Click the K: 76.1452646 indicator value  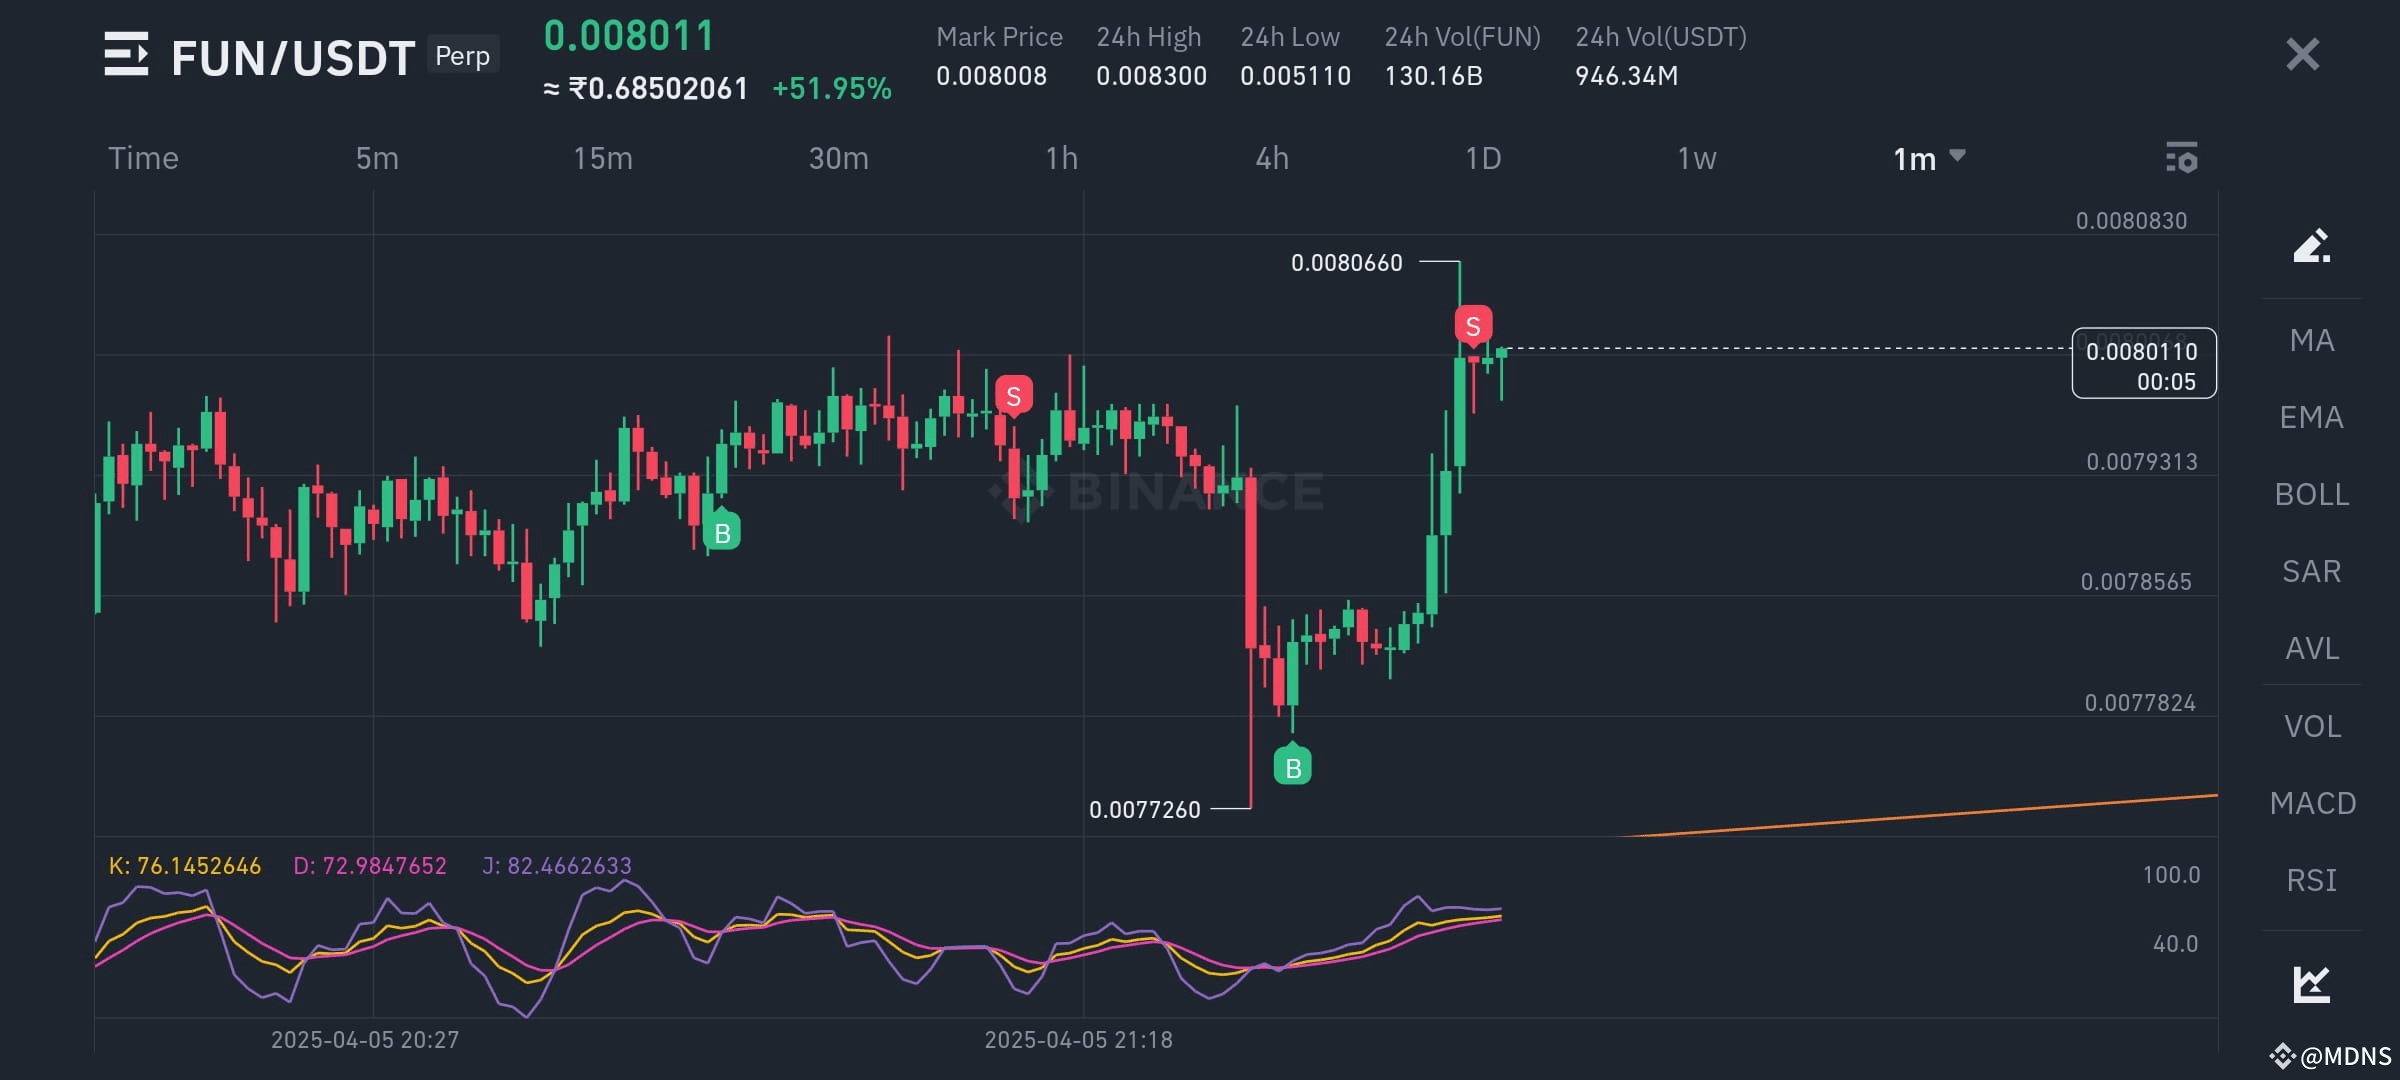[x=185, y=866]
